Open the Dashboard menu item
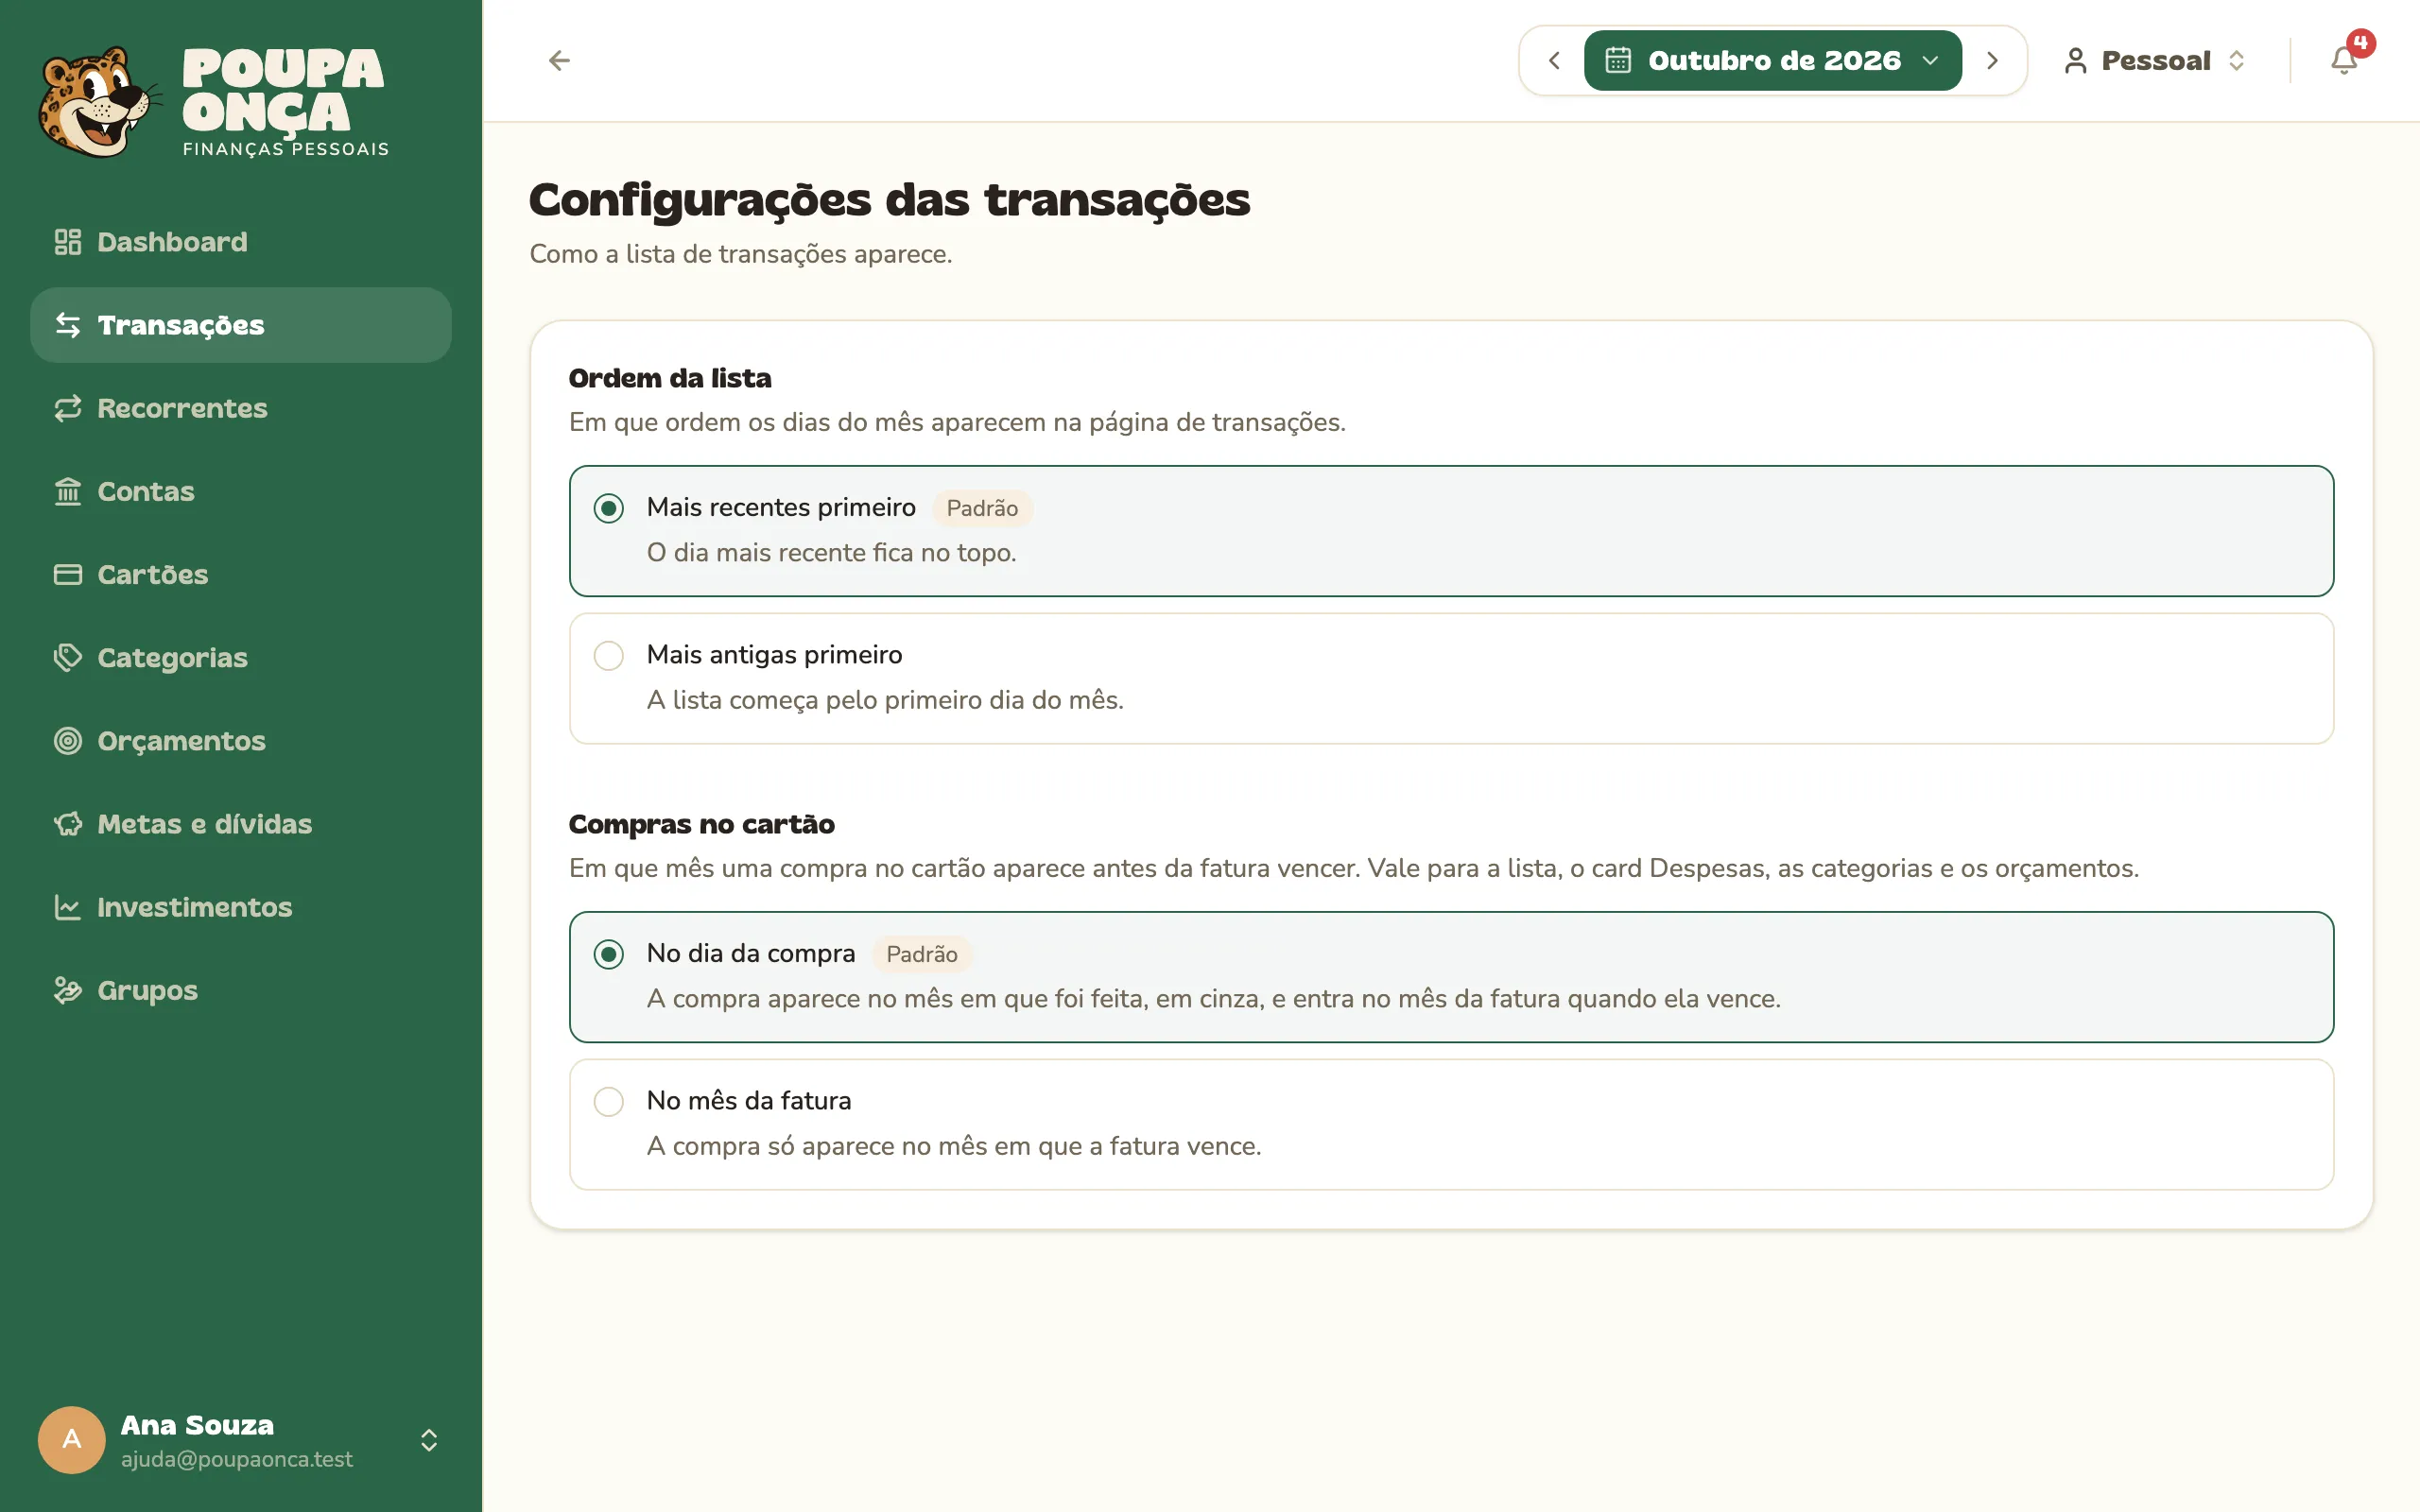Image resolution: width=2420 pixels, height=1512 pixels. (x=241, y=242)
